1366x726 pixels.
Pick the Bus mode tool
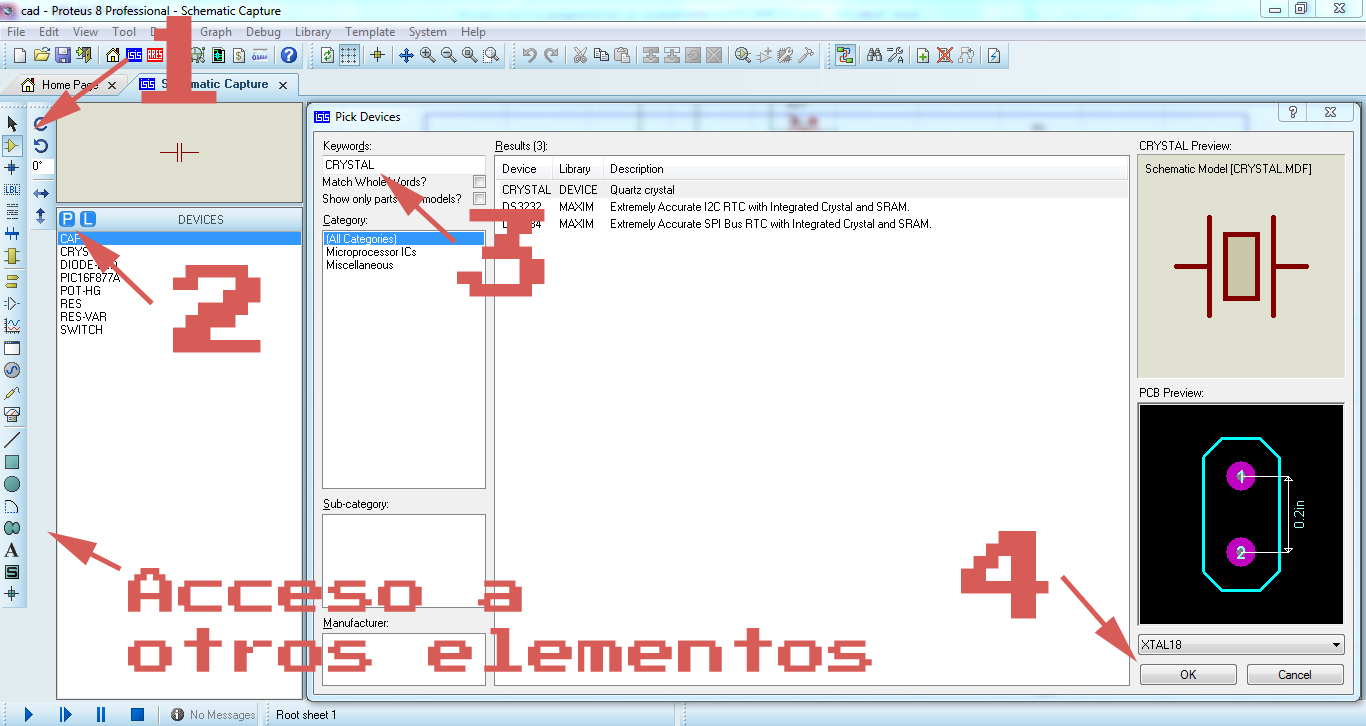[x=12, y=233]
